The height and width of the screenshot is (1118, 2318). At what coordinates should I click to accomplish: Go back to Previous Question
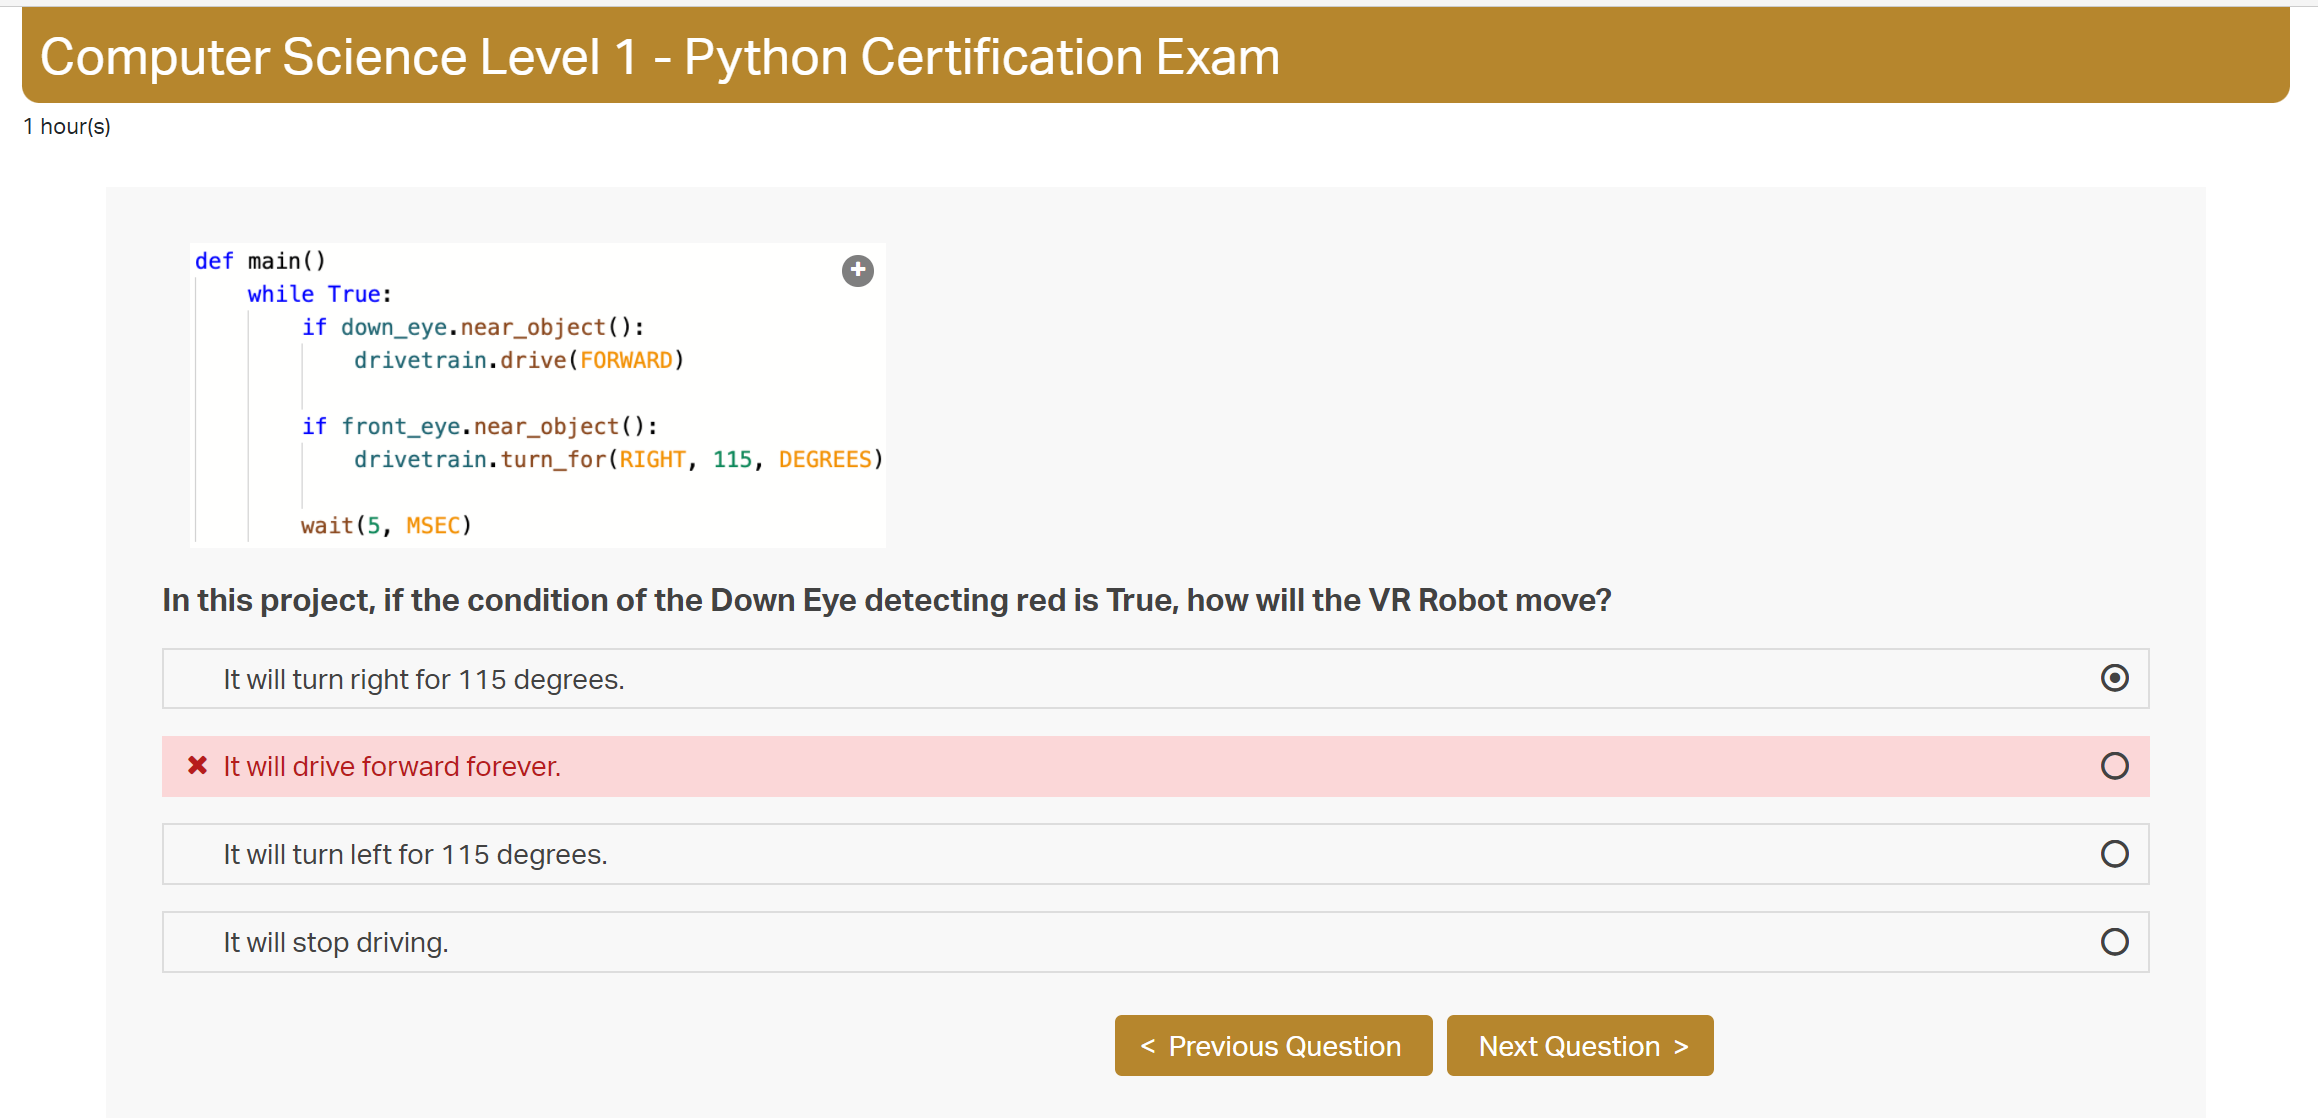1273,1046
